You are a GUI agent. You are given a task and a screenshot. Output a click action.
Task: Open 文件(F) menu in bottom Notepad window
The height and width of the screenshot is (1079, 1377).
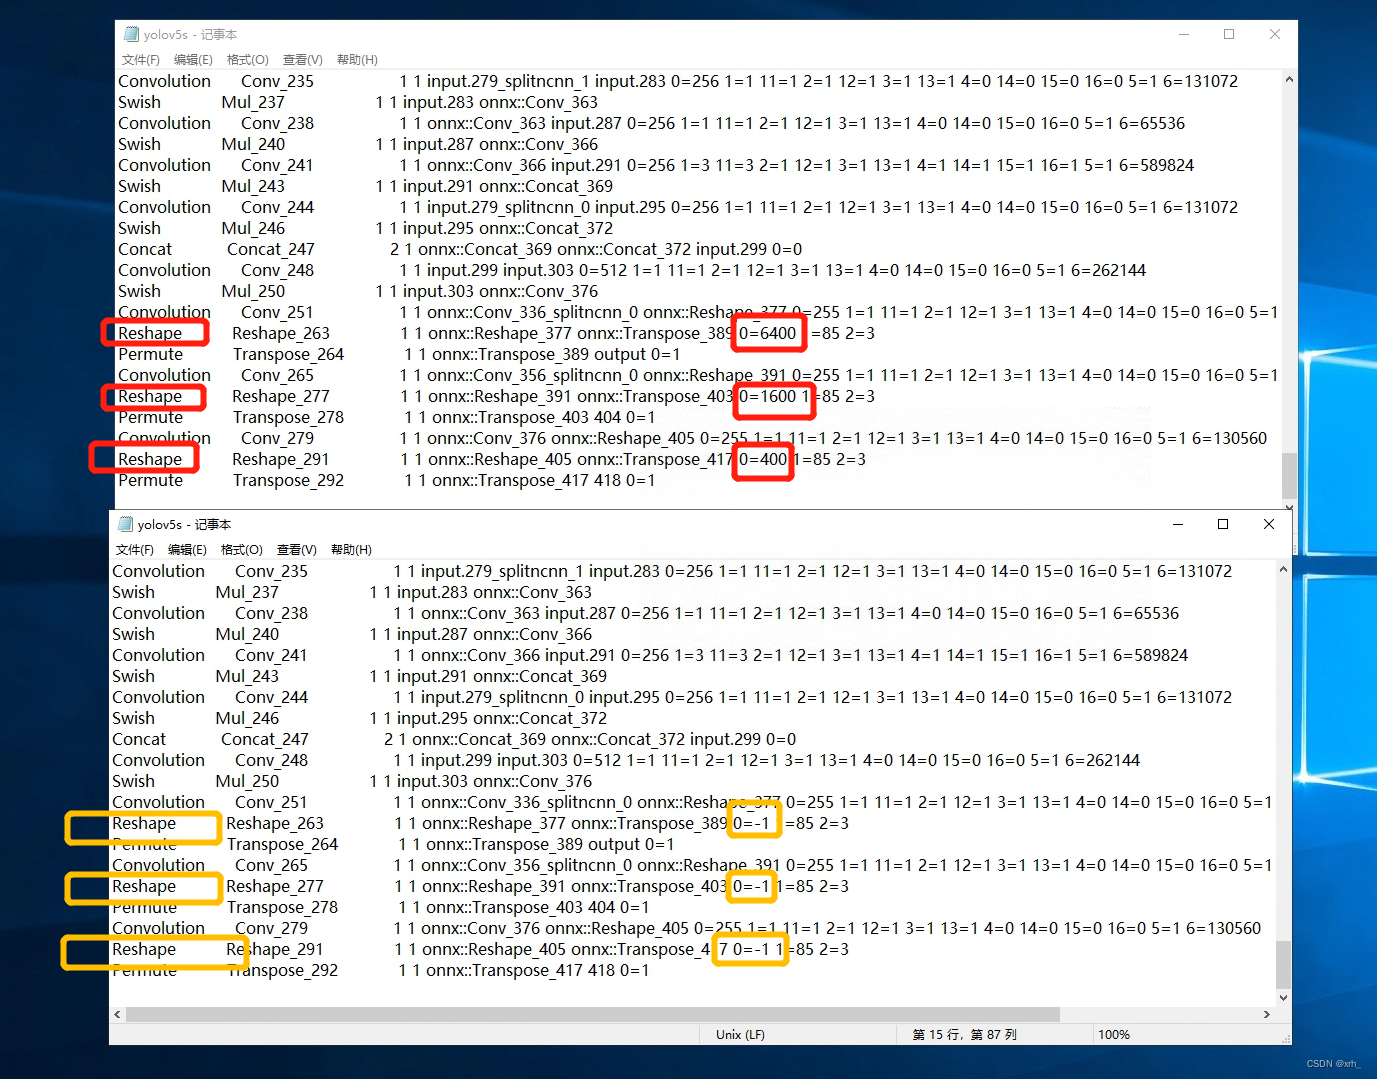134,550
